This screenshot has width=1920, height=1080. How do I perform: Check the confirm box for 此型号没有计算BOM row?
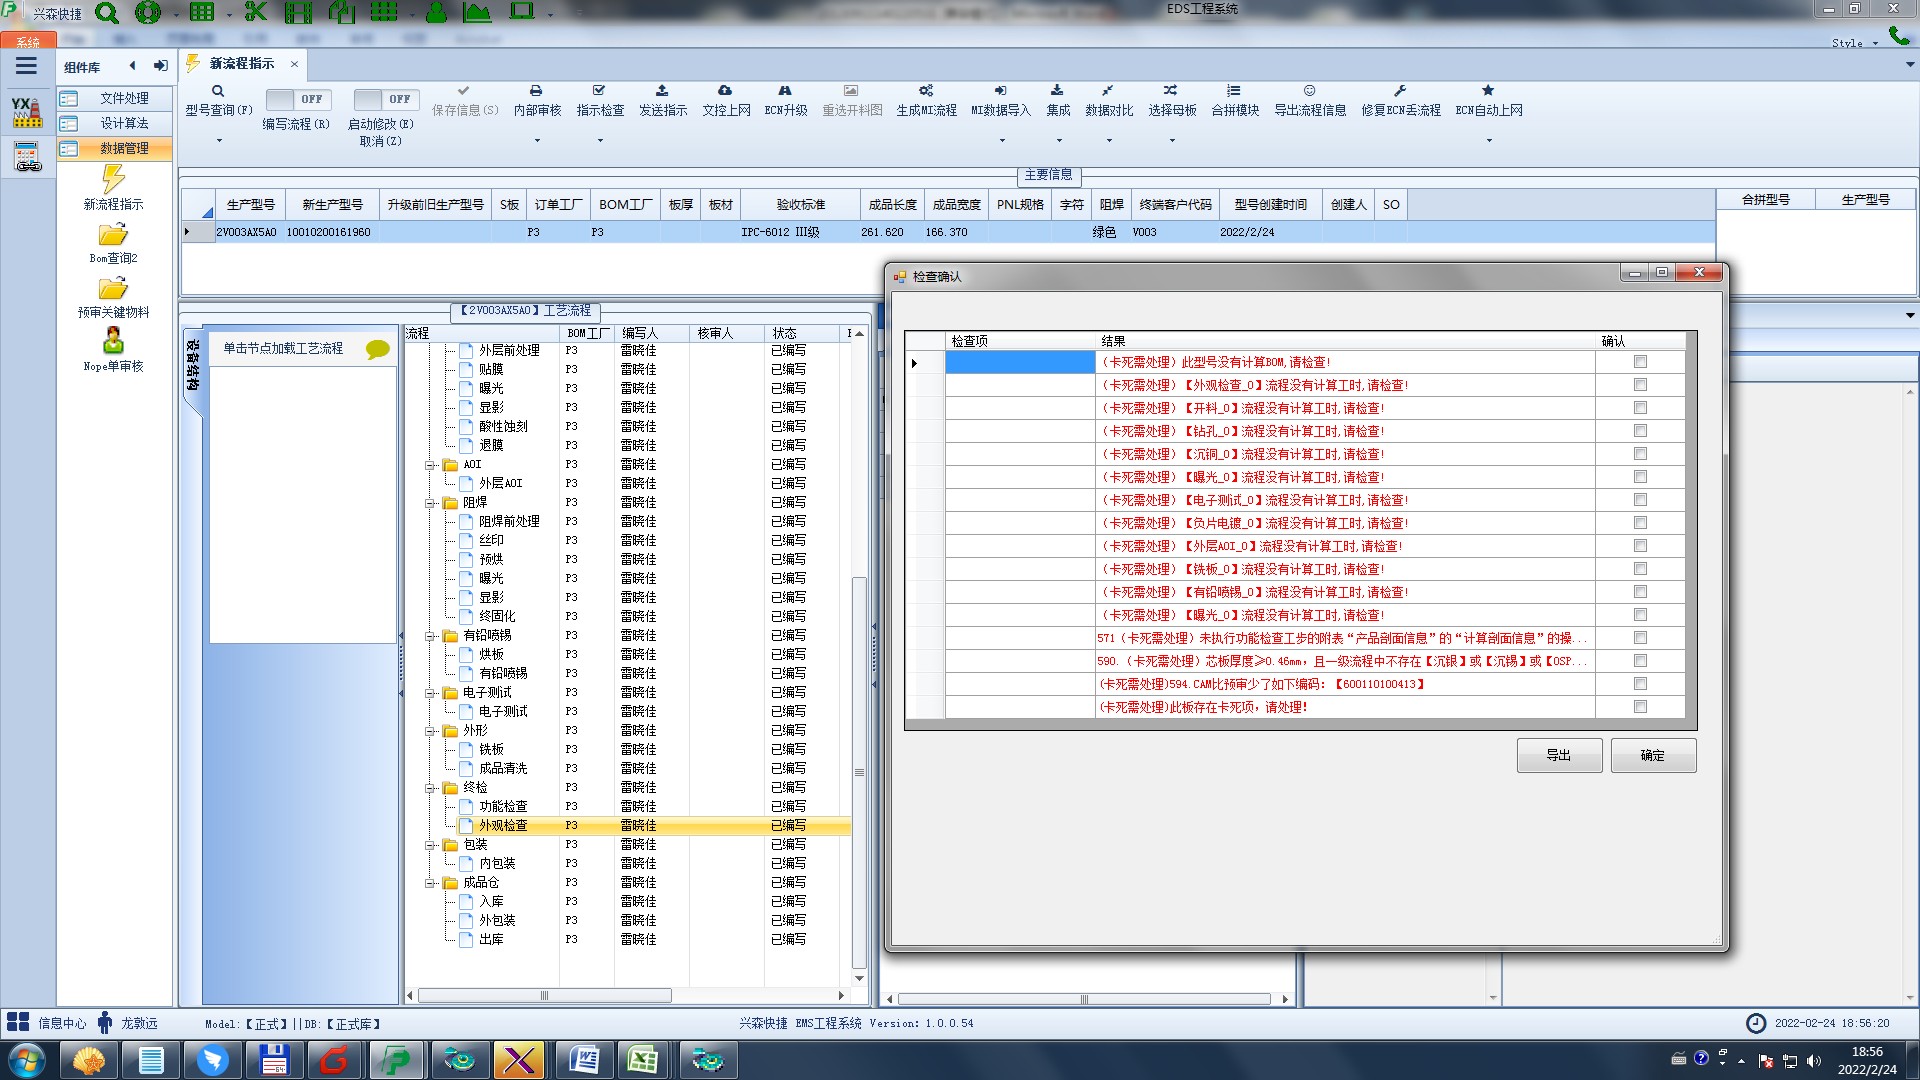tap(1640, 362)
